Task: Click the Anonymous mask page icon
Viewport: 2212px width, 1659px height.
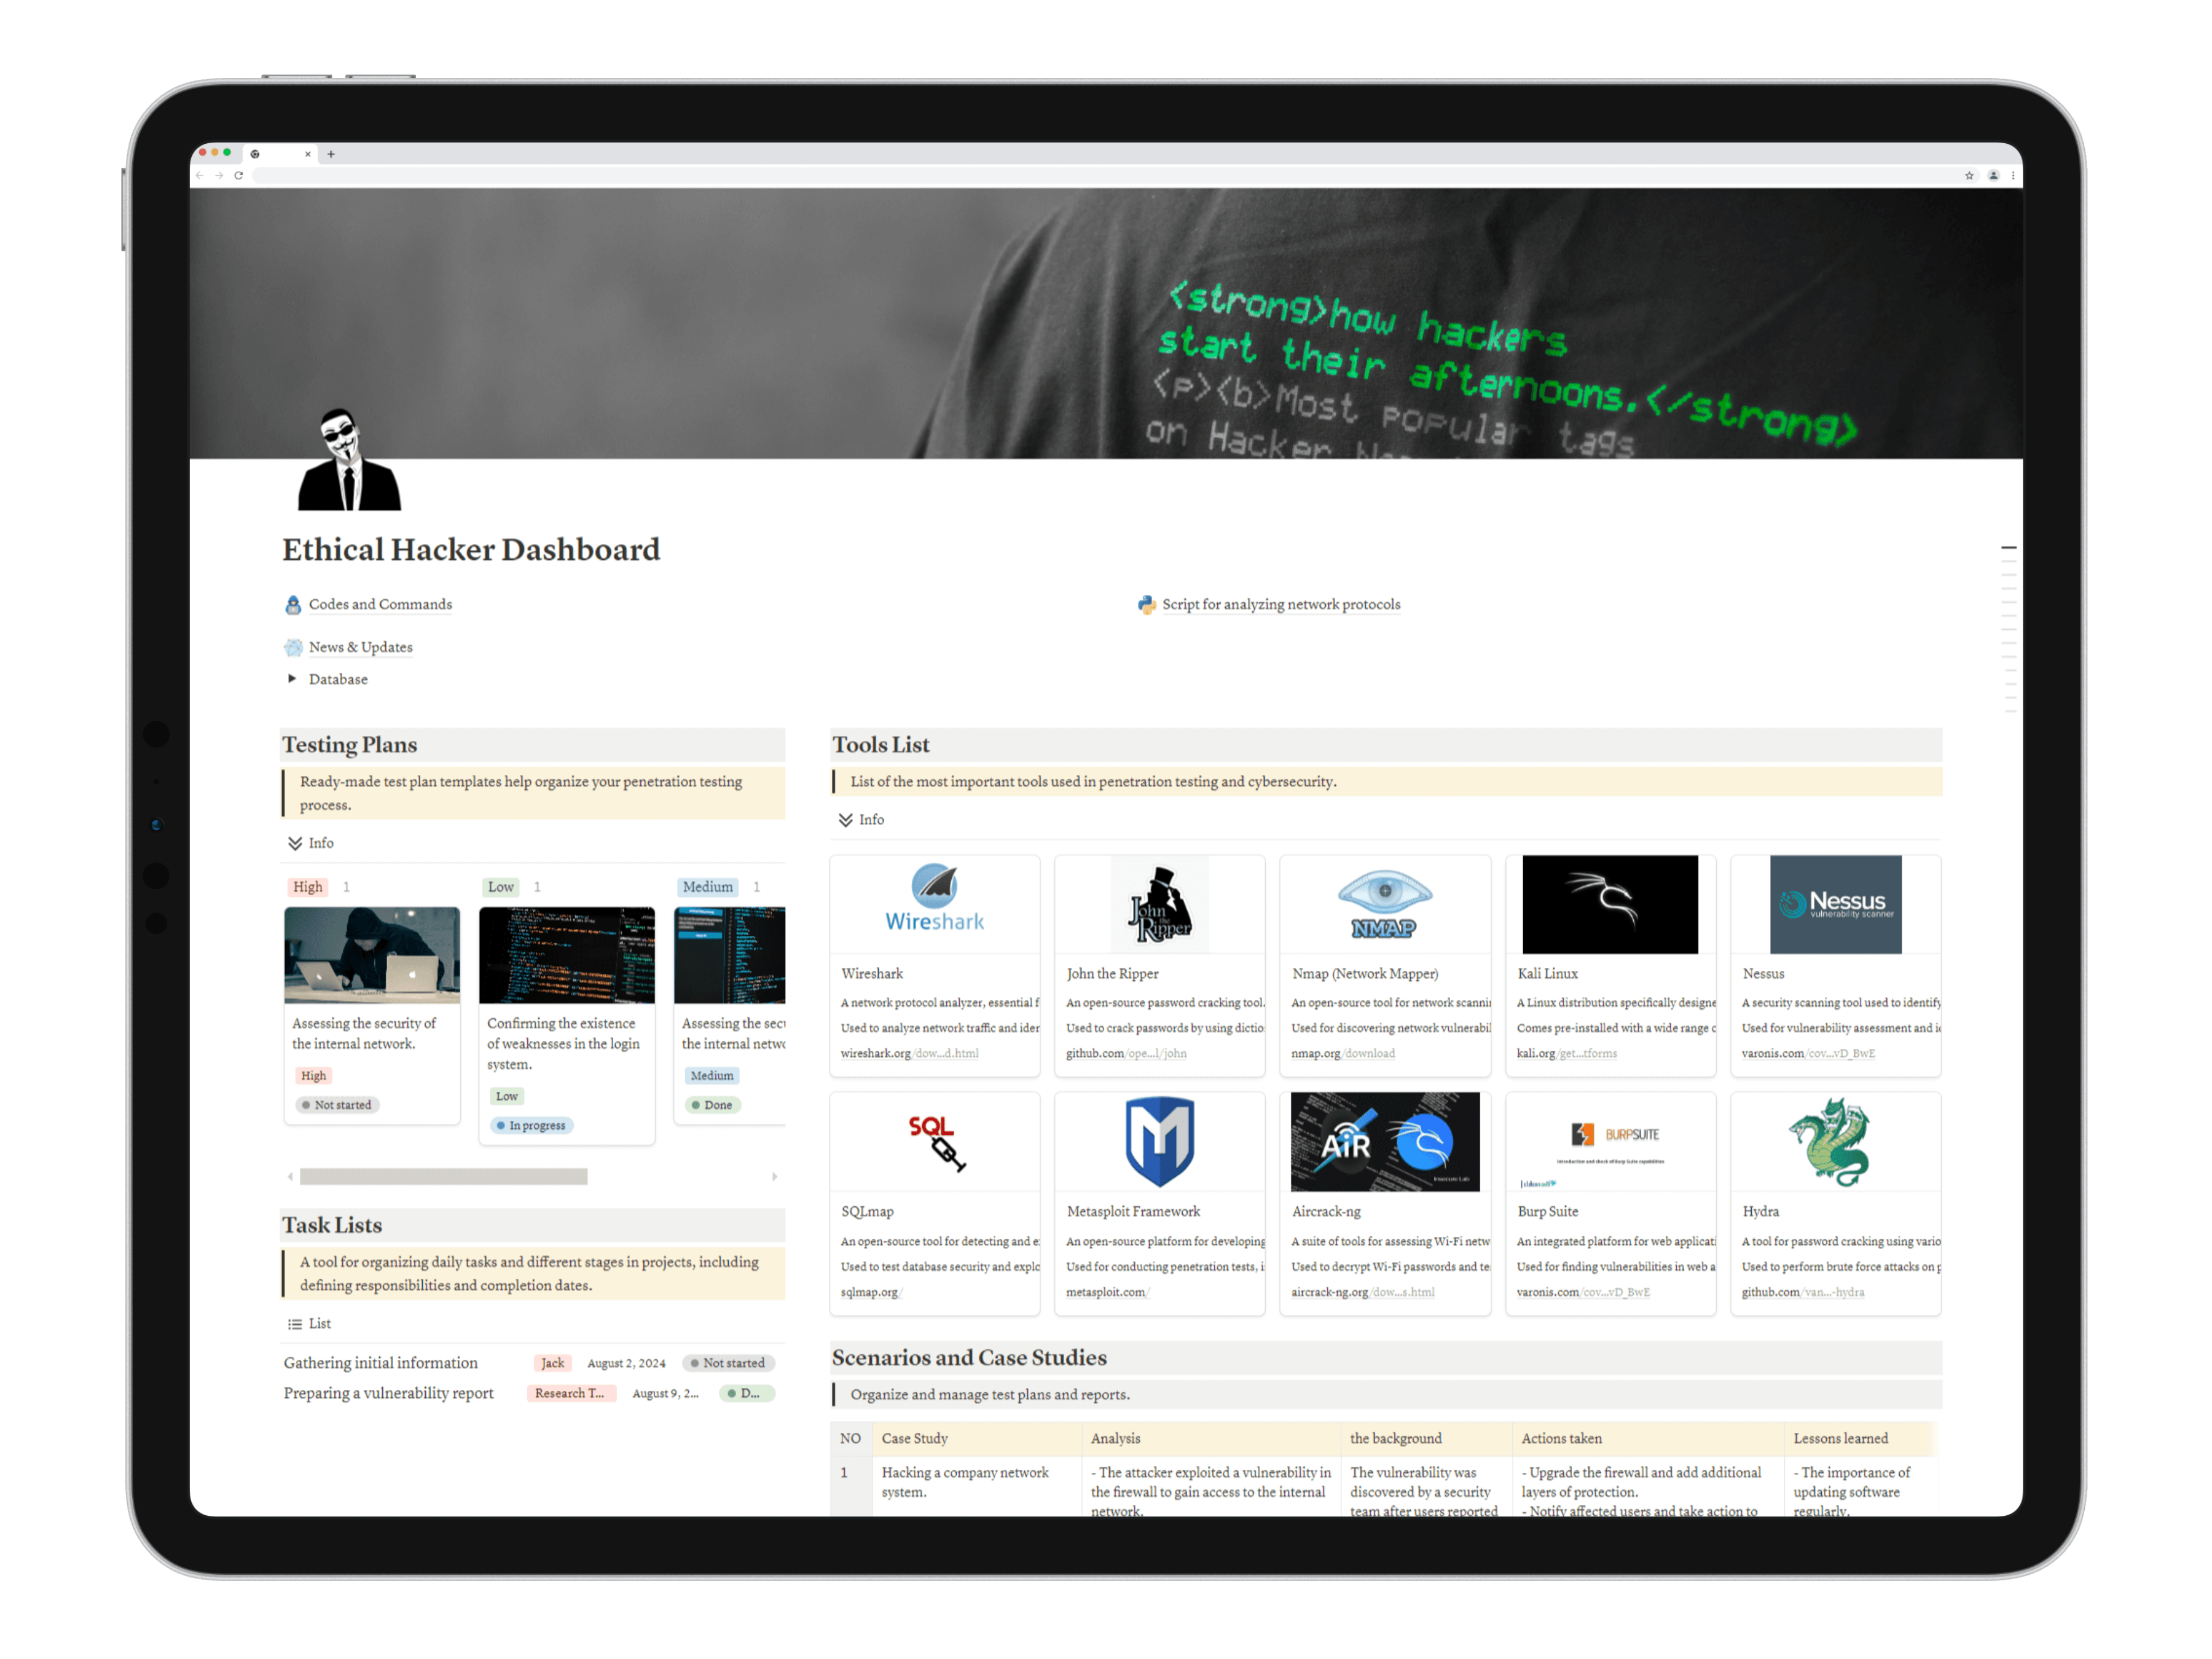Action: pyautogui.click(x=349, y=460)
